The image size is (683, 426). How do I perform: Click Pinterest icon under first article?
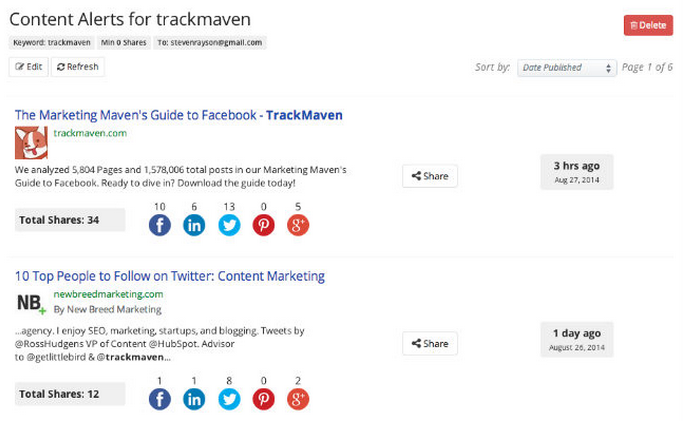tap(264, 225)
